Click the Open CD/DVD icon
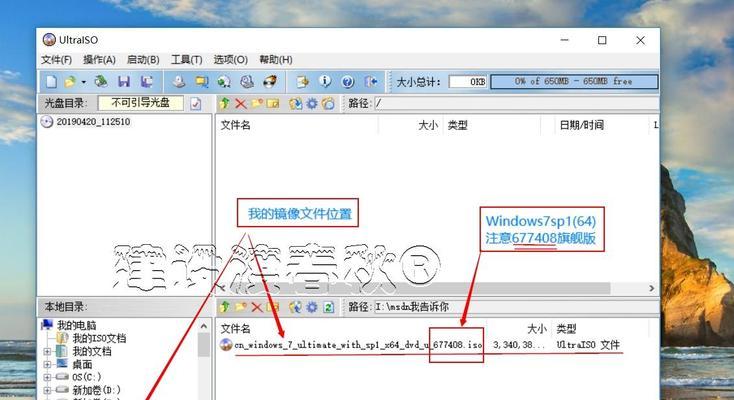This screenshot has width=734, height=400. (101, 82)
